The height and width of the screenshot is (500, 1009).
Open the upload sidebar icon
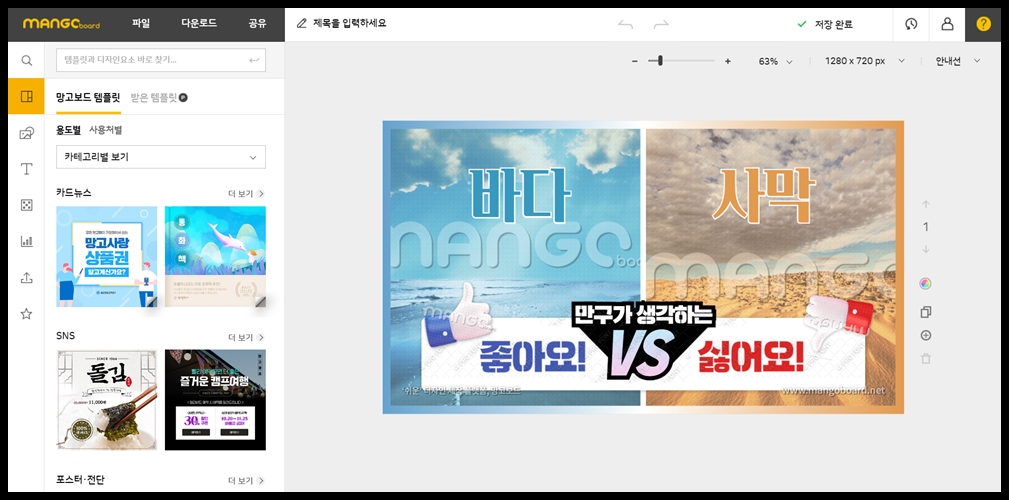(26, 278)
